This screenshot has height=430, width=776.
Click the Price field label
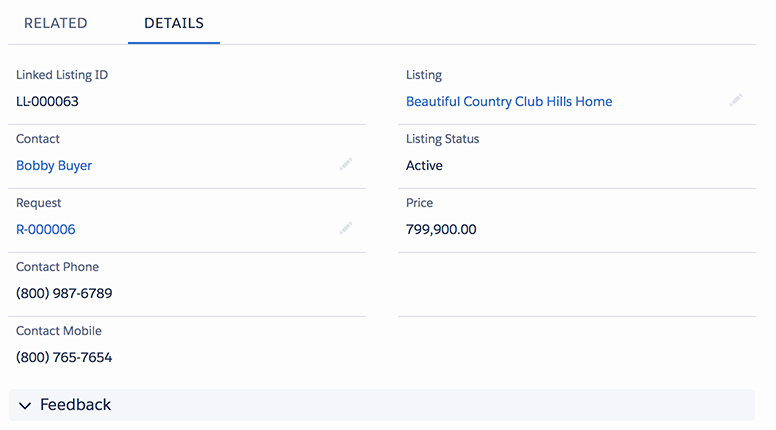[x=419, y=203]
